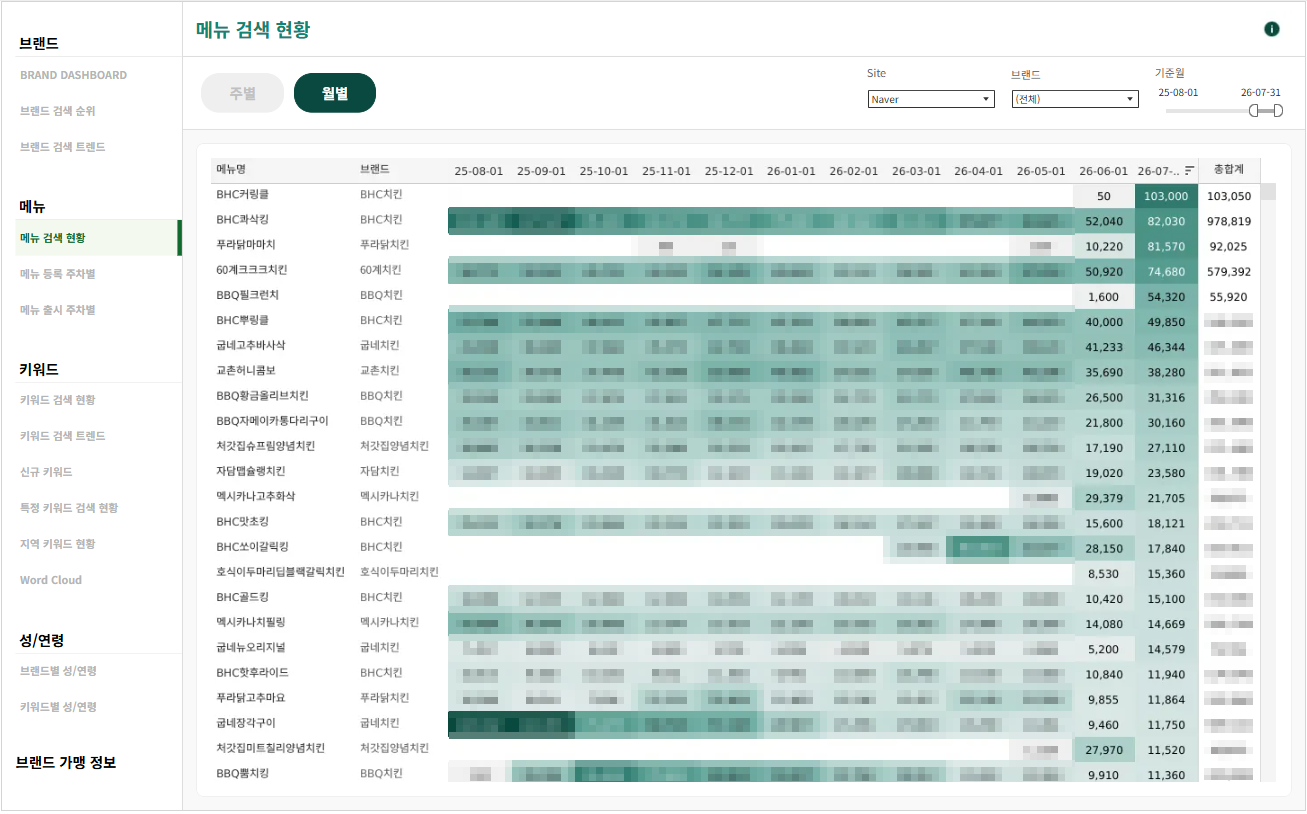Image resolution: width=1307 pixels, height=814 pixels.
Task: Select the 월별 monthly view button
Action: (x=335, y=93)
